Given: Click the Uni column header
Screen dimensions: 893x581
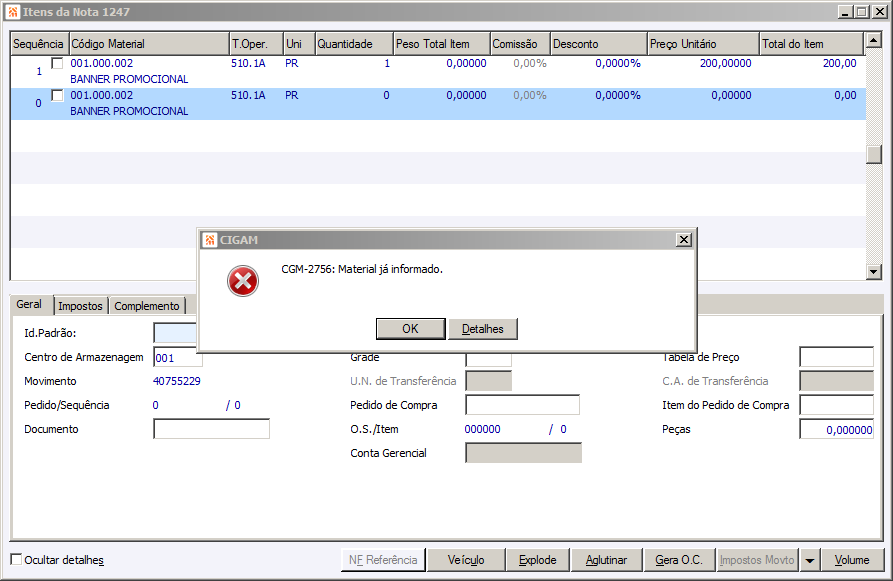Looking at the screenshot, I should point(299,44).
